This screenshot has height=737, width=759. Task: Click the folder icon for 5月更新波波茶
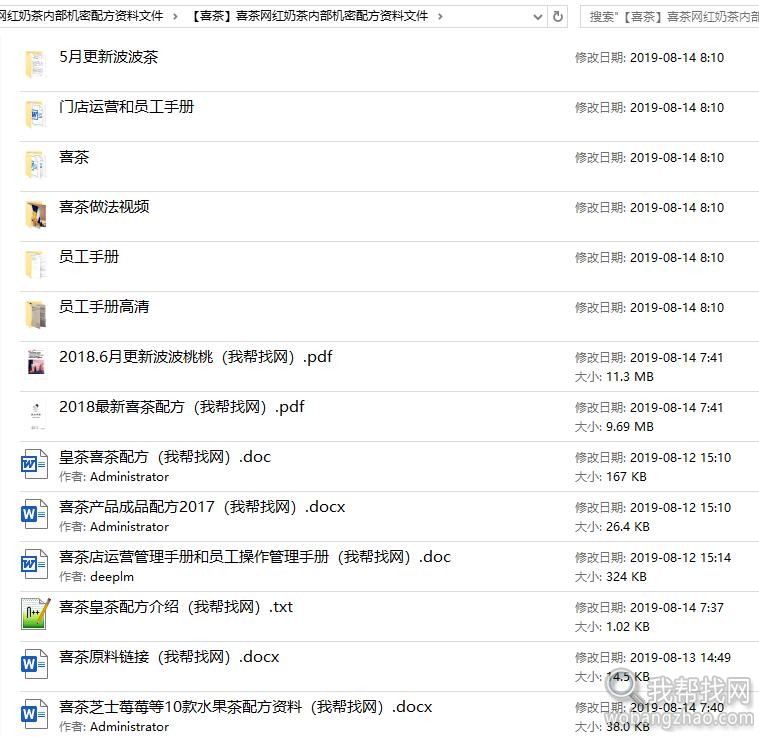coord(35,64)
